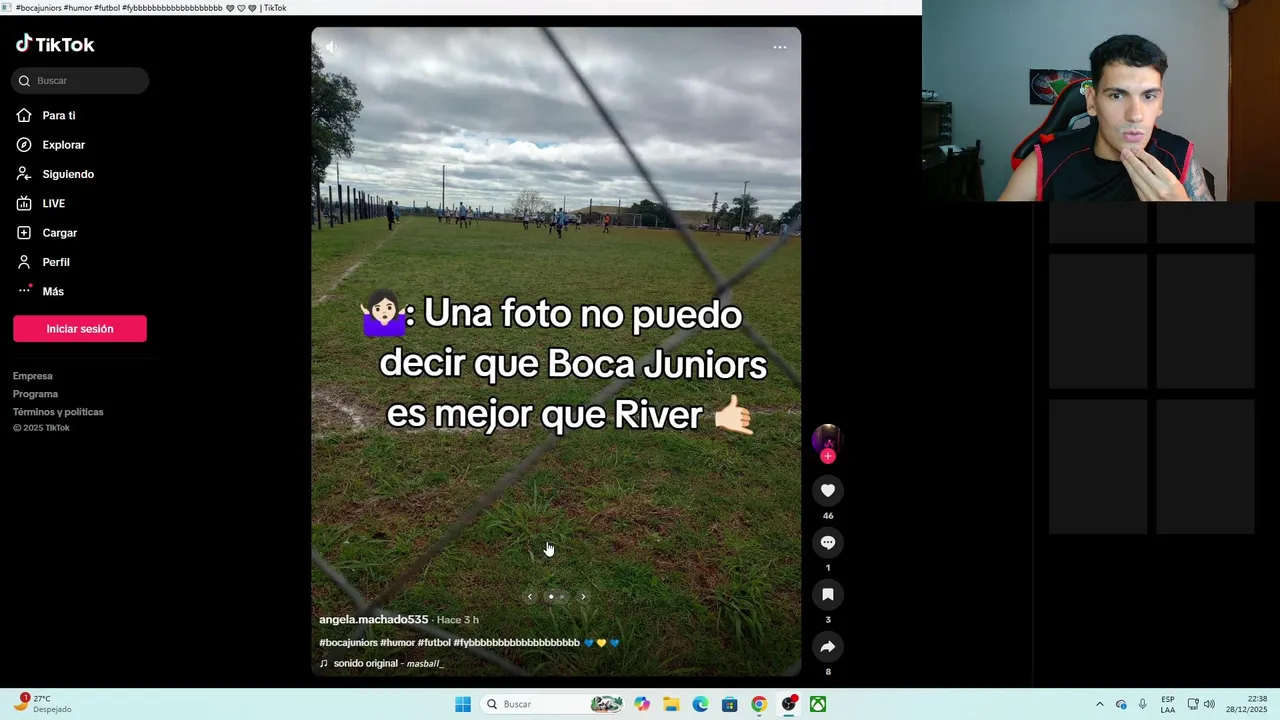Screen dimensions: 1280x720
Task: Toggle video mute speaker icon
Action: pos(332,47)
